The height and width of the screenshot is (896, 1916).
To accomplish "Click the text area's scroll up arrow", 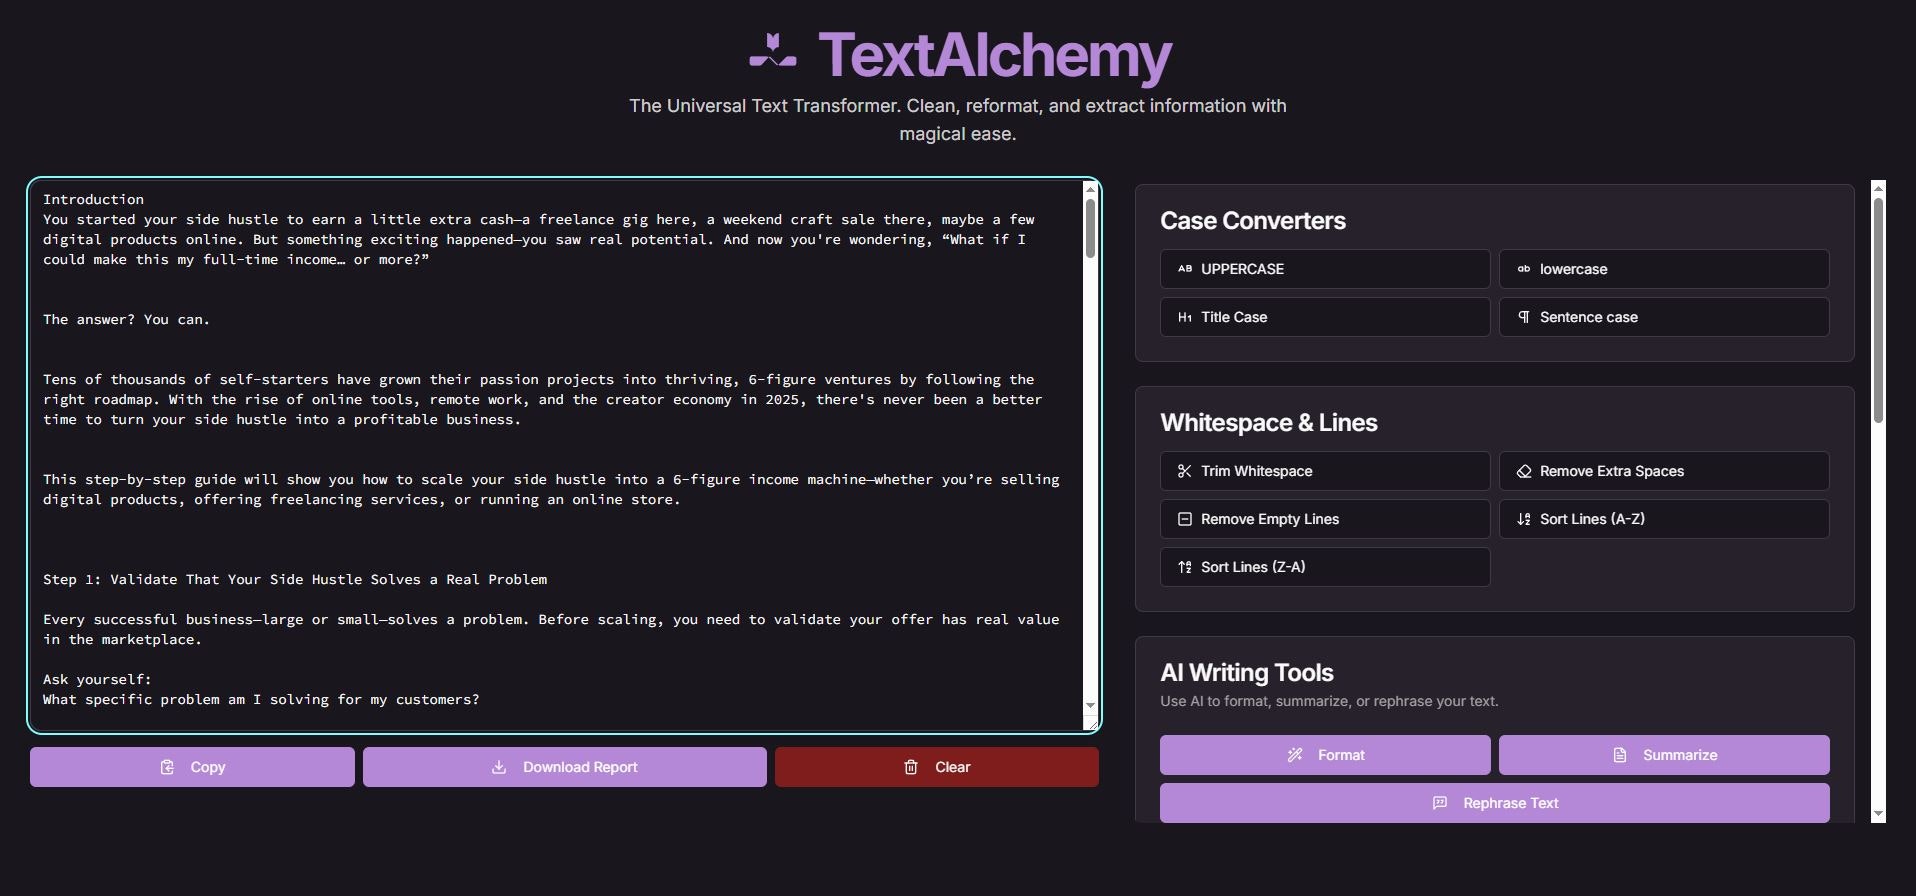I will tap(1090, 190).
